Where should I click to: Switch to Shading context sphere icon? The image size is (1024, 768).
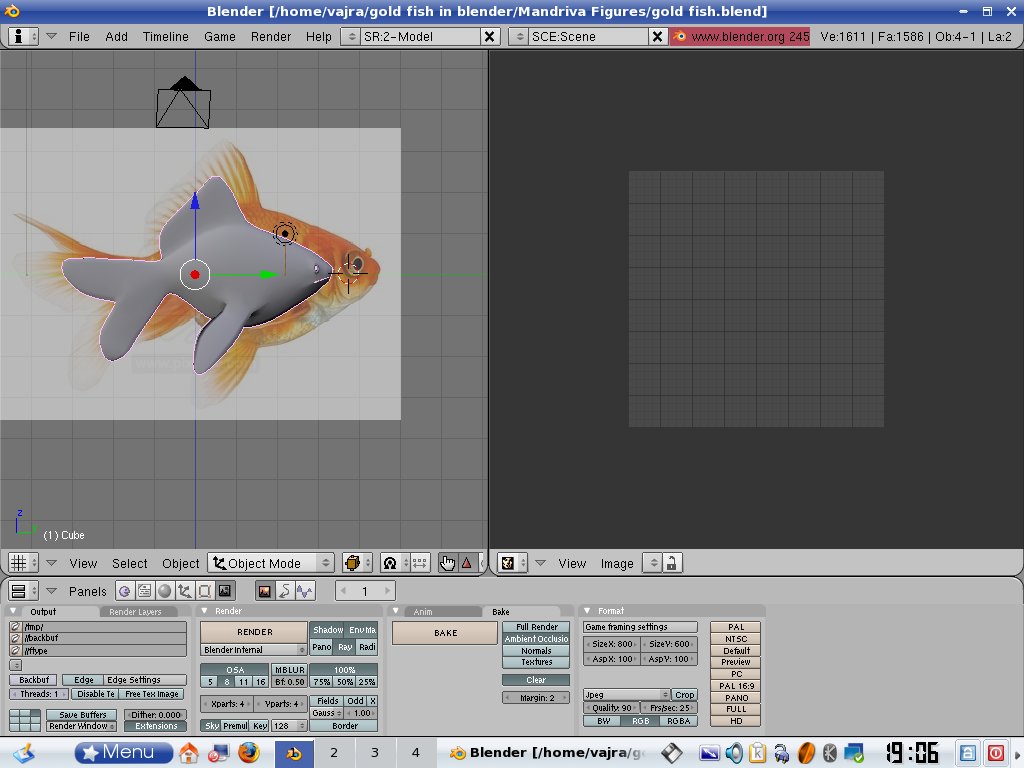click(164, 591)
